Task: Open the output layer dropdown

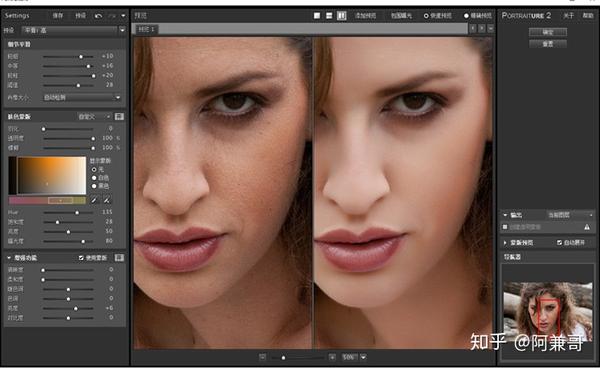Action: (570, 215)
